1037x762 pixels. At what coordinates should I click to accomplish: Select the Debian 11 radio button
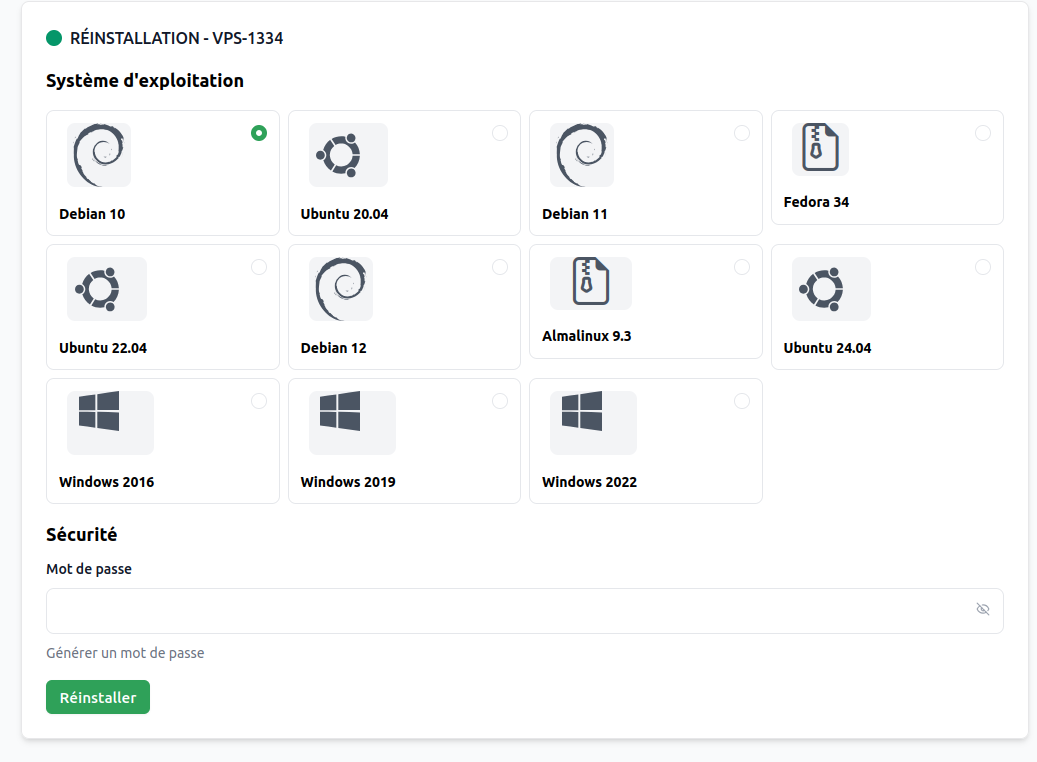[742, 133]
